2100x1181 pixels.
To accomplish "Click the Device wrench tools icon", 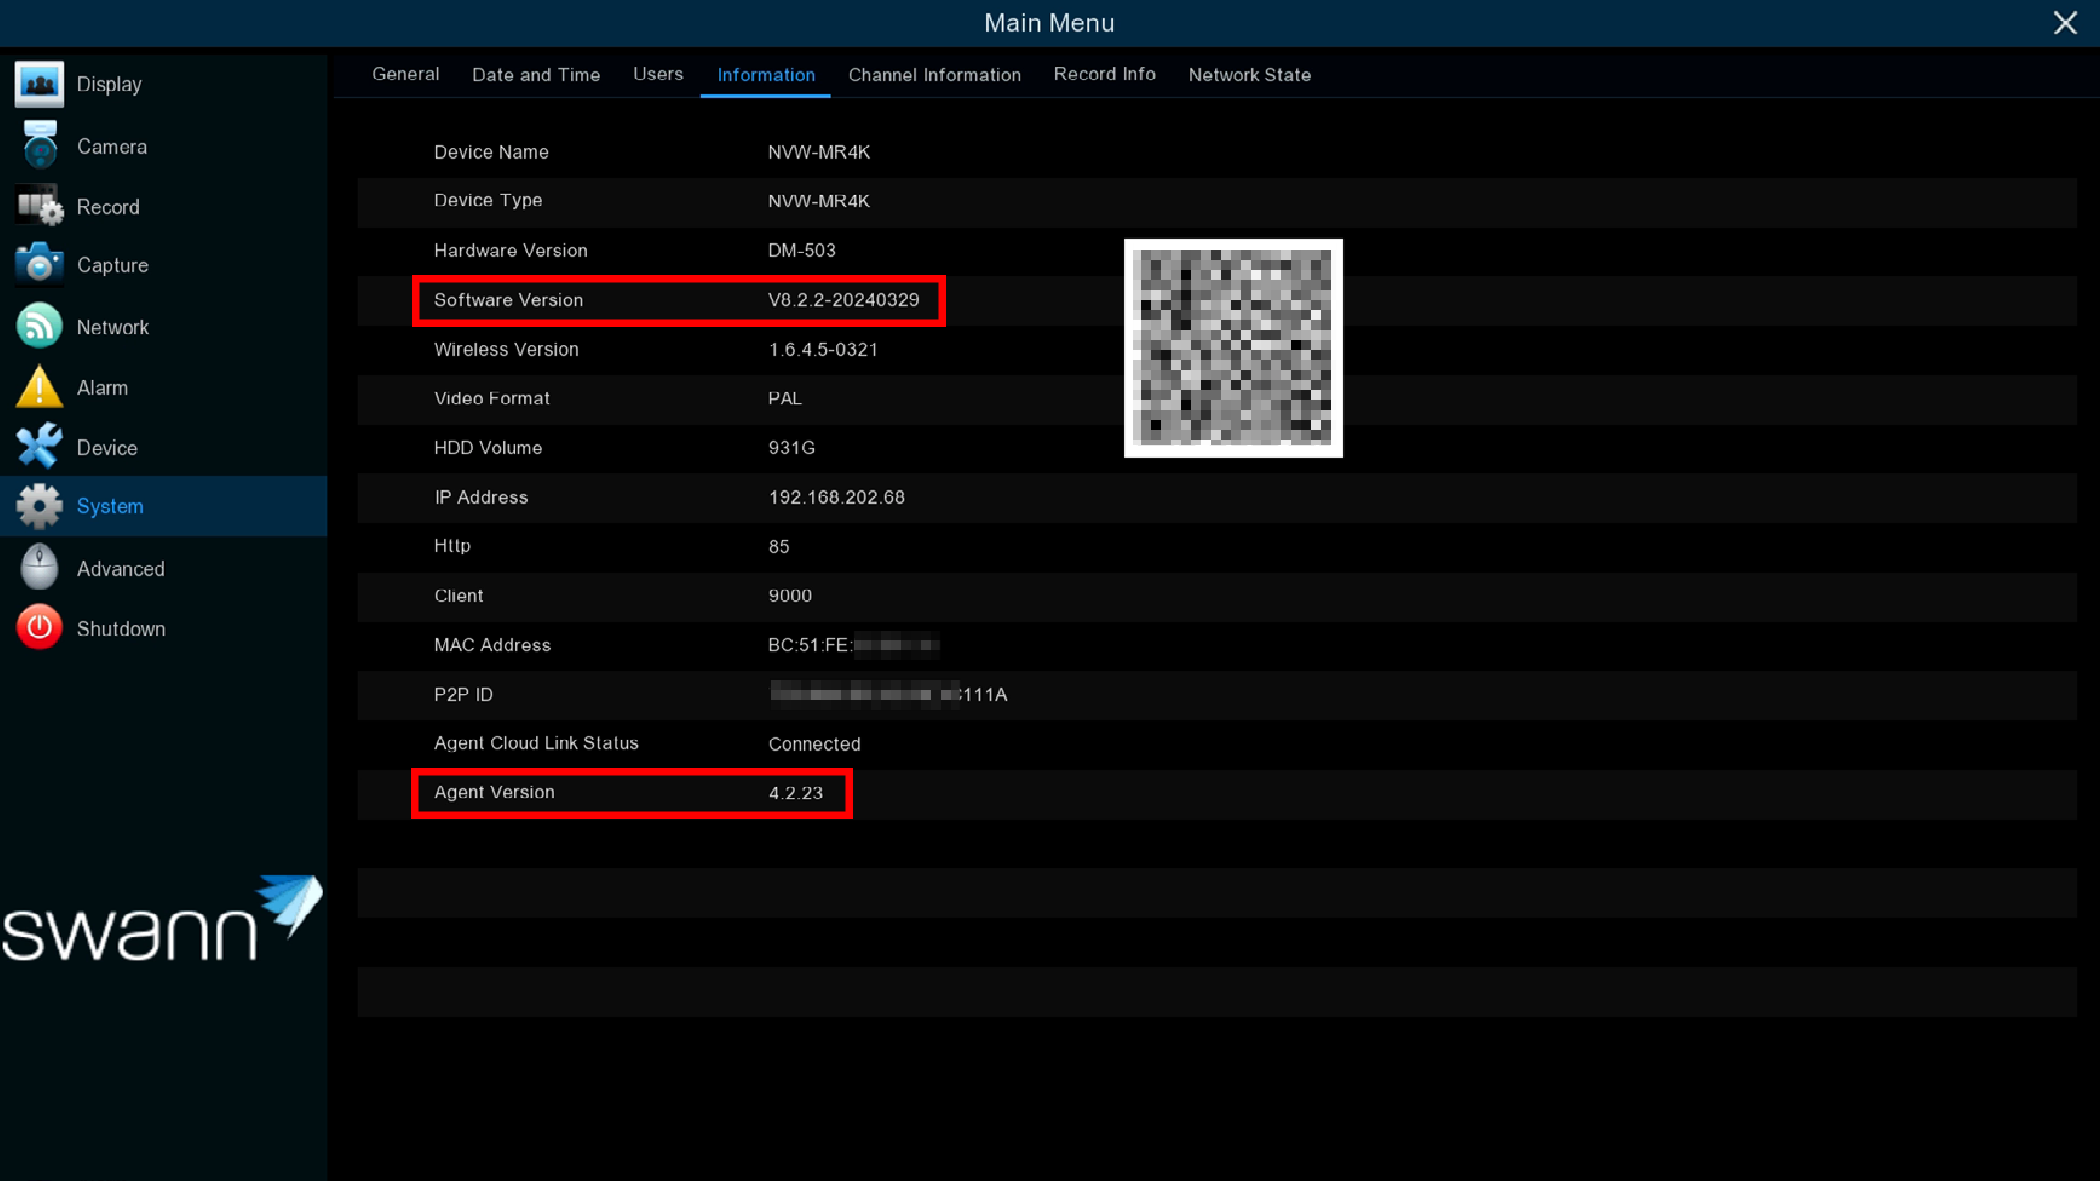I will pyautogui.click(x=39, y=447).
